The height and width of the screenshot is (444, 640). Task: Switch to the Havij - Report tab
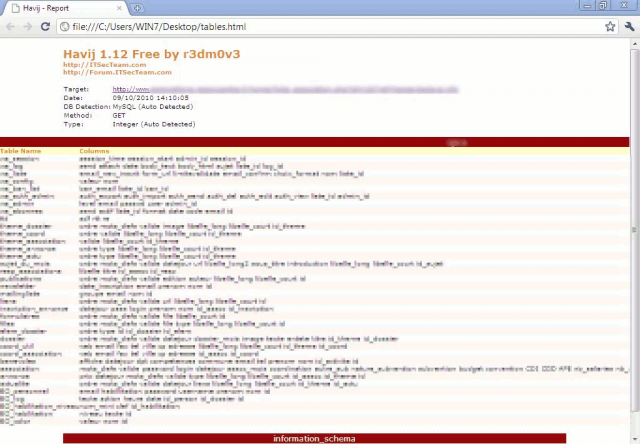(60, 8)
